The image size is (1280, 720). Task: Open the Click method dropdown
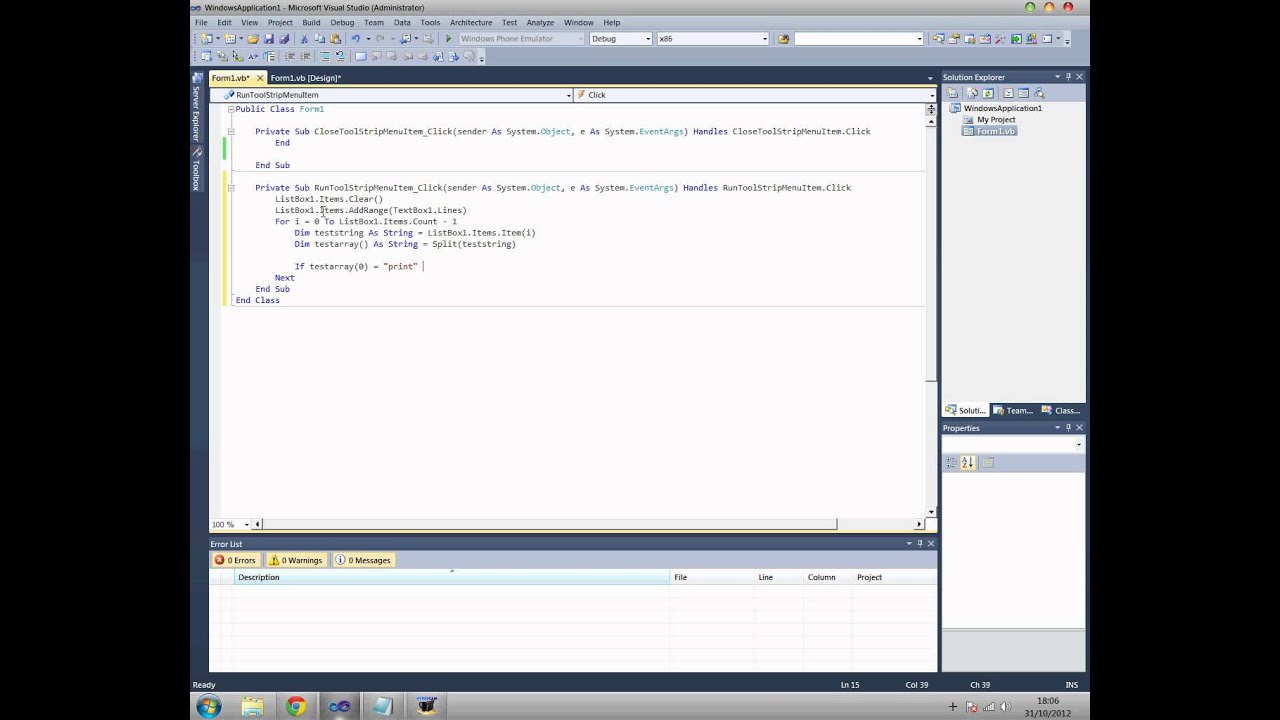[x=931, y=95]
